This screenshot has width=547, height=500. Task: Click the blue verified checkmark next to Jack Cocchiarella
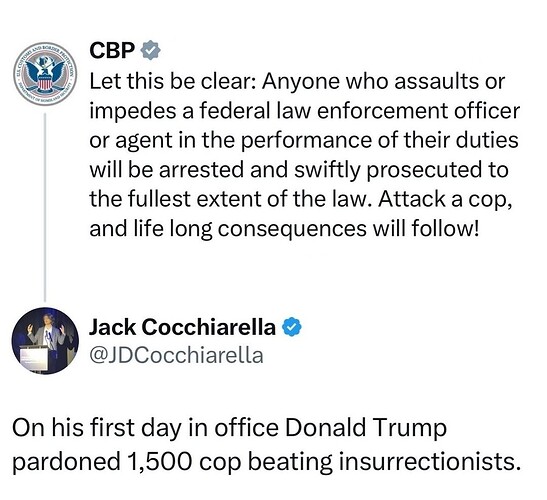click(292, 327)
